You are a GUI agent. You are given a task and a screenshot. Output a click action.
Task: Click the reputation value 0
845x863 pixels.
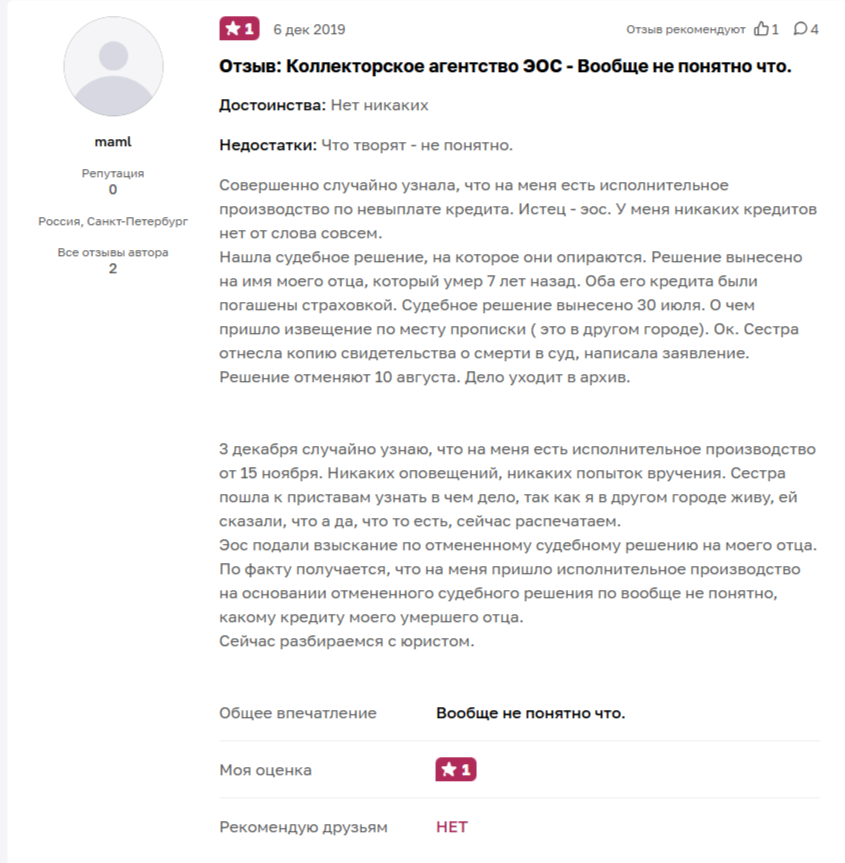(x=113, y=189)
